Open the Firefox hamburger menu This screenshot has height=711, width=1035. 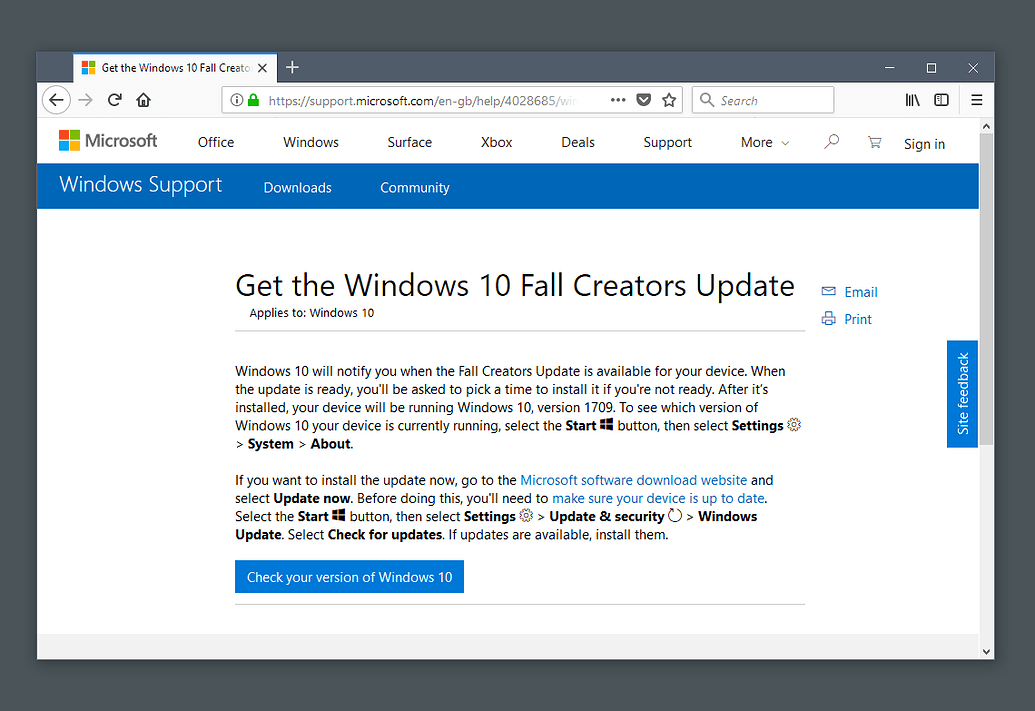click(977, 100)
